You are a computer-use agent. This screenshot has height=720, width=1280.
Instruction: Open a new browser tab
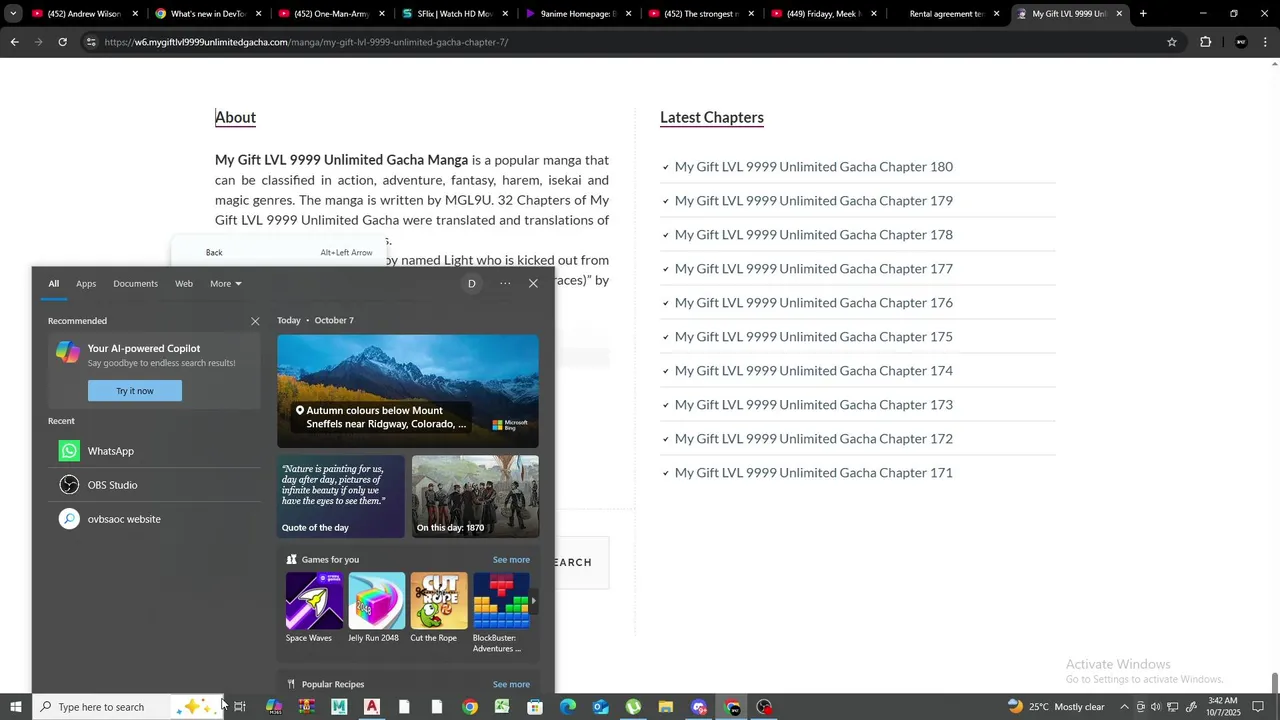pos(1143,14)
